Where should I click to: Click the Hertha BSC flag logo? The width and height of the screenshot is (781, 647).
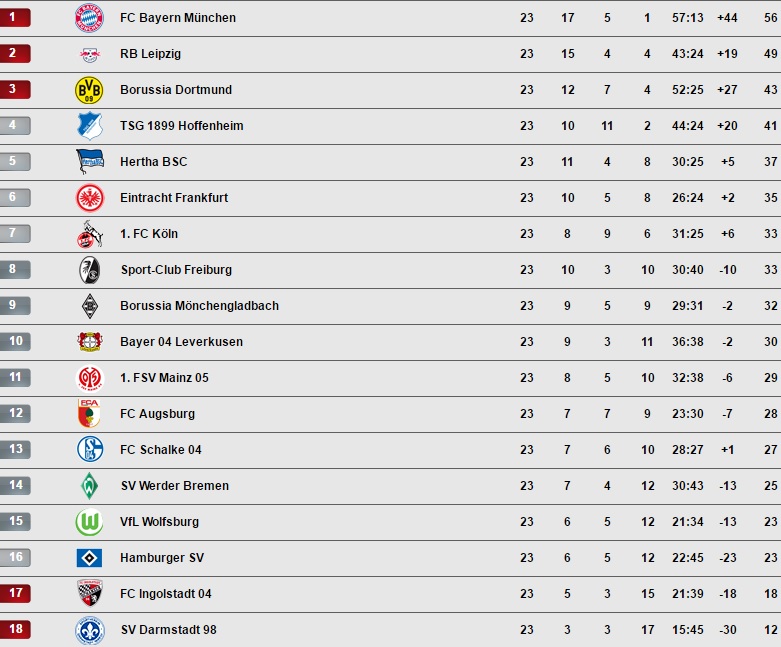(x=89, y=162)
